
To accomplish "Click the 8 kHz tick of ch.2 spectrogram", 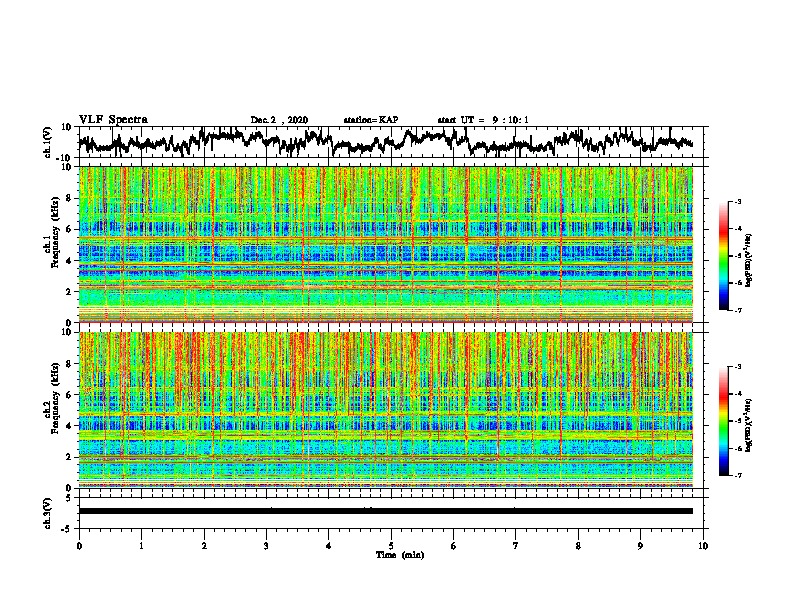I will coord(69,363).
